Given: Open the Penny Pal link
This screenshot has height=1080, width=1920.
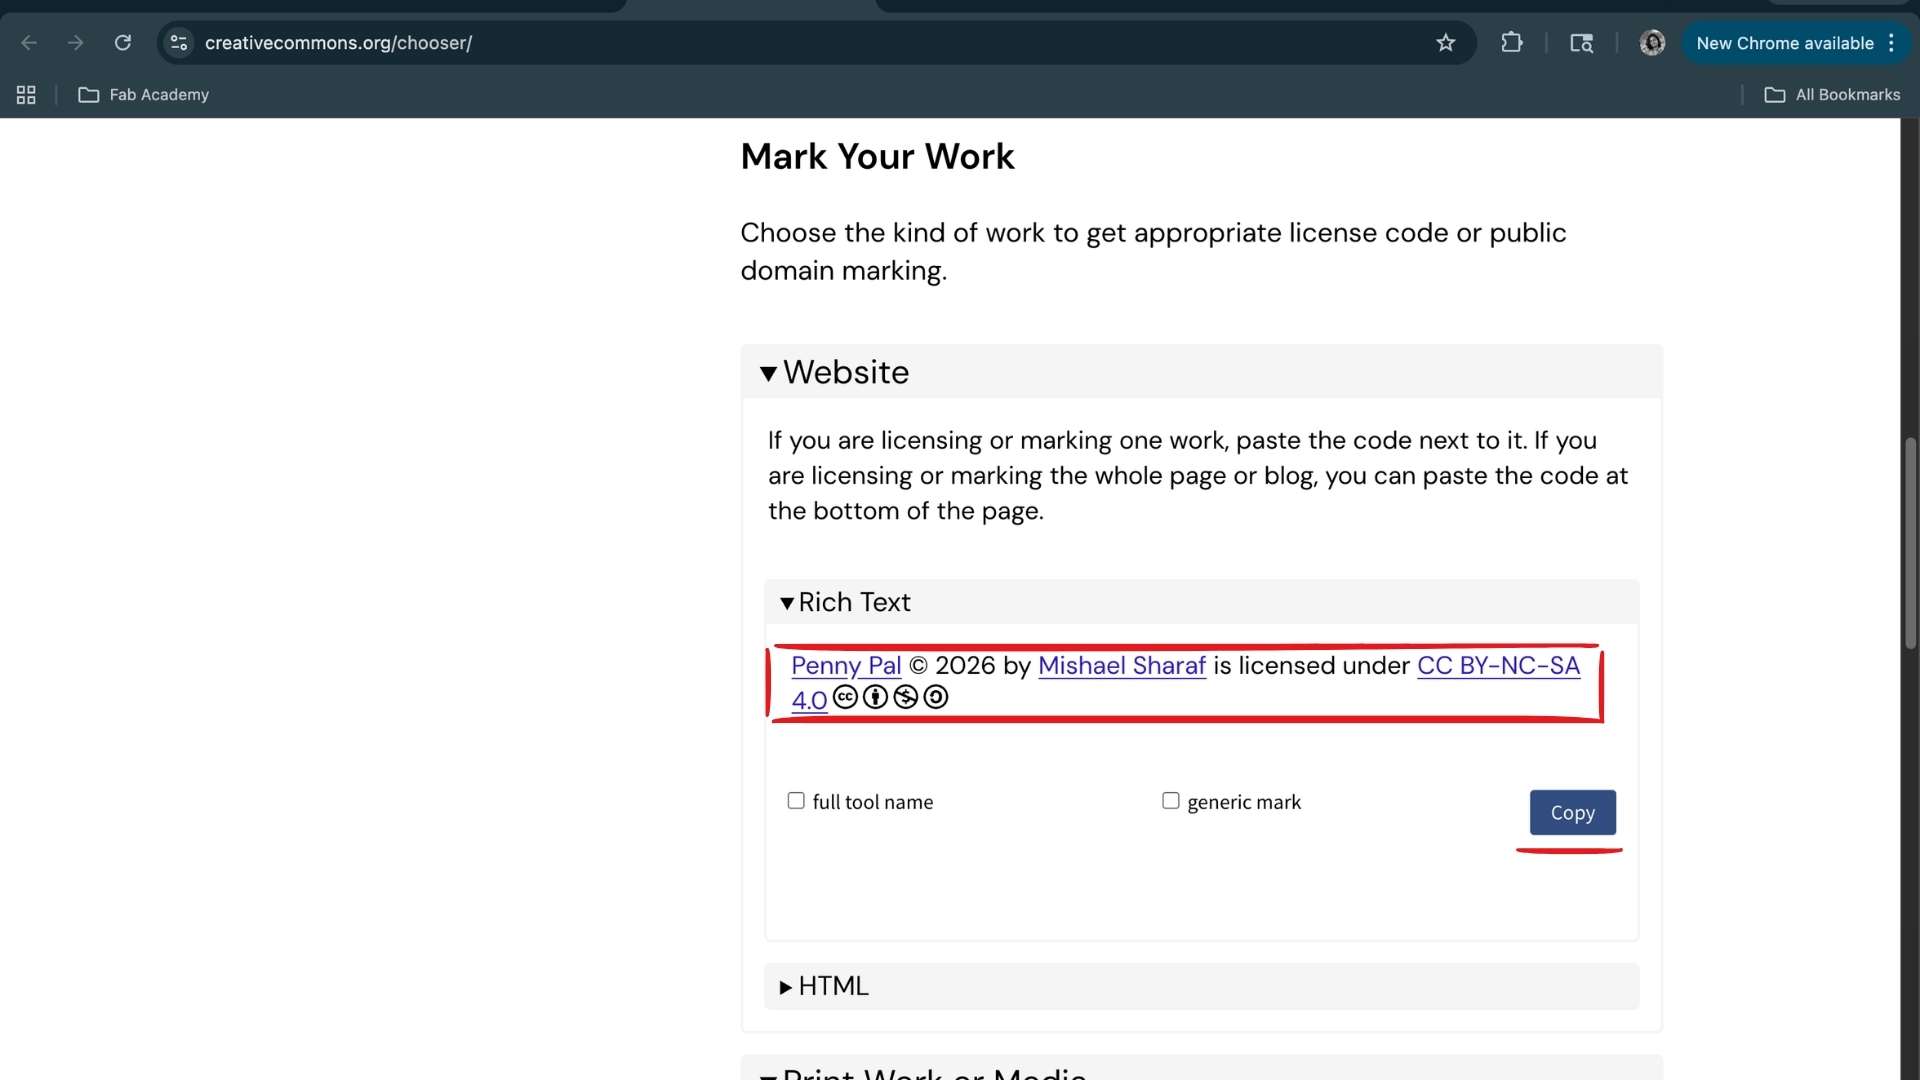Looking at the screenshot, I should (846, 666).
